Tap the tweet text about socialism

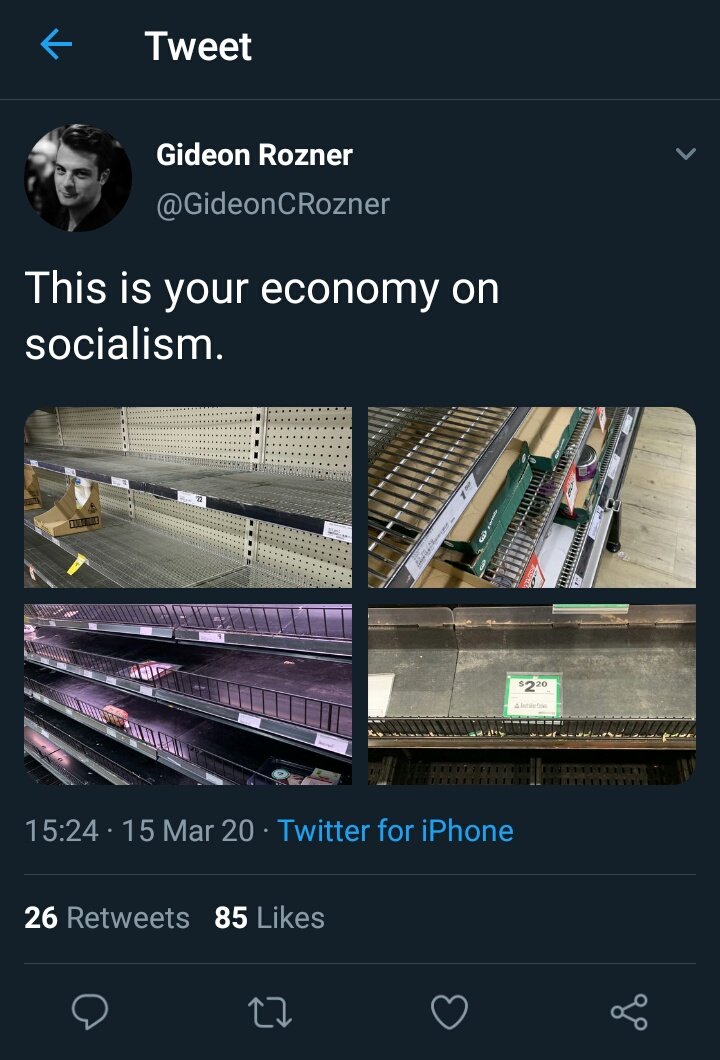(261, 316)
